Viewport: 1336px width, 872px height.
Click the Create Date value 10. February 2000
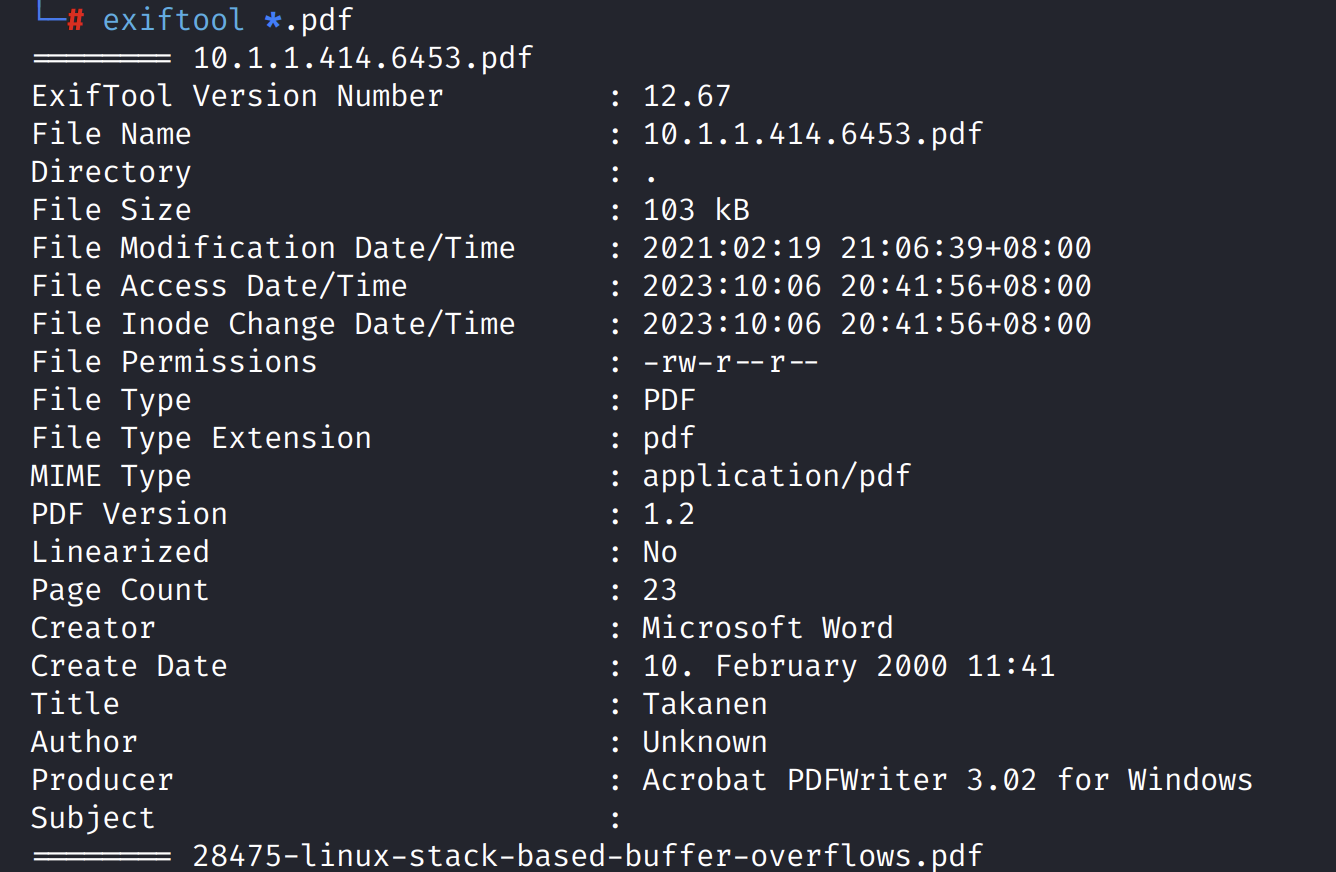point(848,666)
